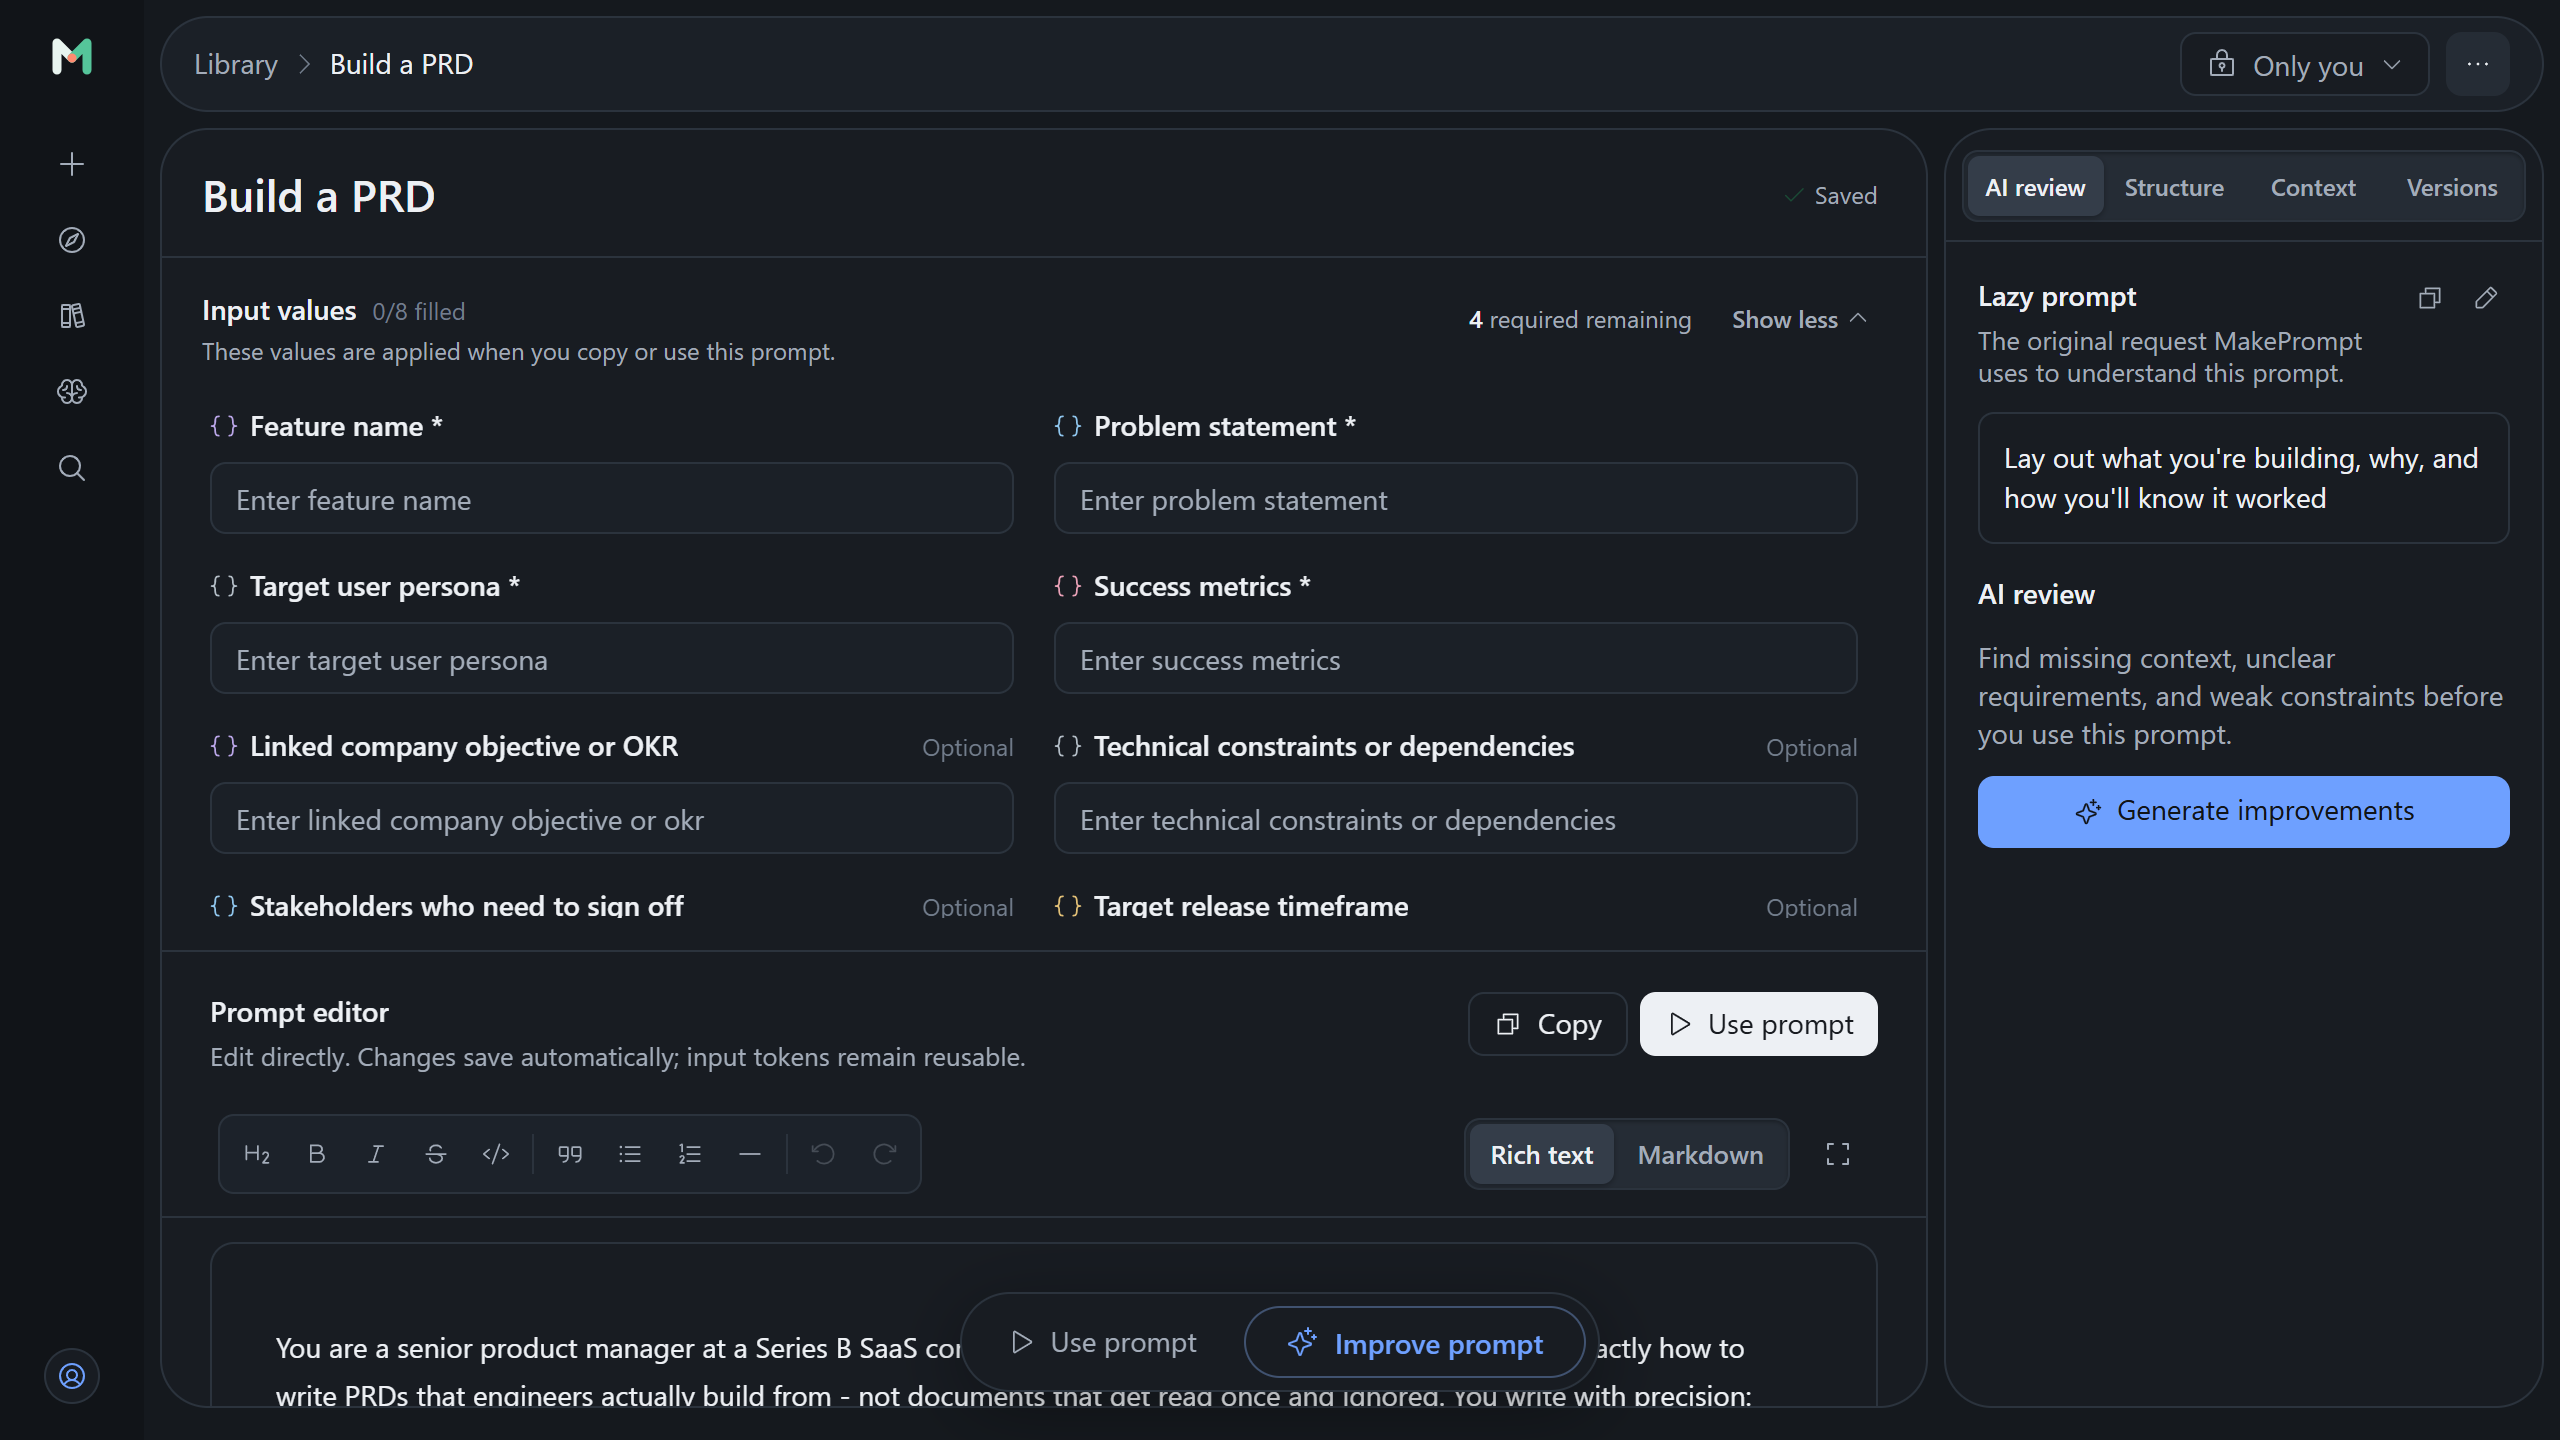Collapse input values with Show less
Viewport: 2560px width, 1440px height.
pos(1800,320)
